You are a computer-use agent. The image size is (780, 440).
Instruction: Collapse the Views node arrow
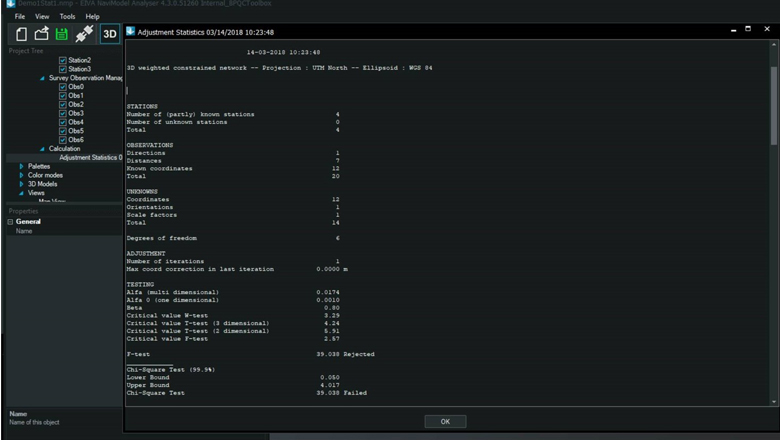pos(21,193)
